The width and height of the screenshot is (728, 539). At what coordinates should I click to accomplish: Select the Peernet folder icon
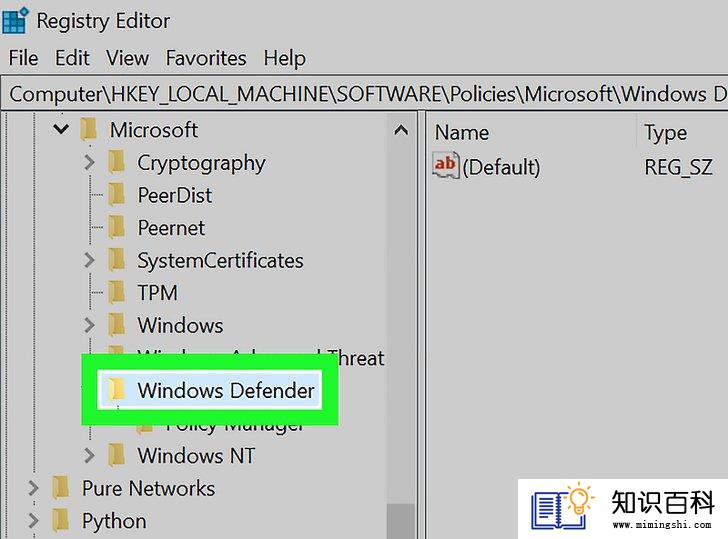click(117, 227)
